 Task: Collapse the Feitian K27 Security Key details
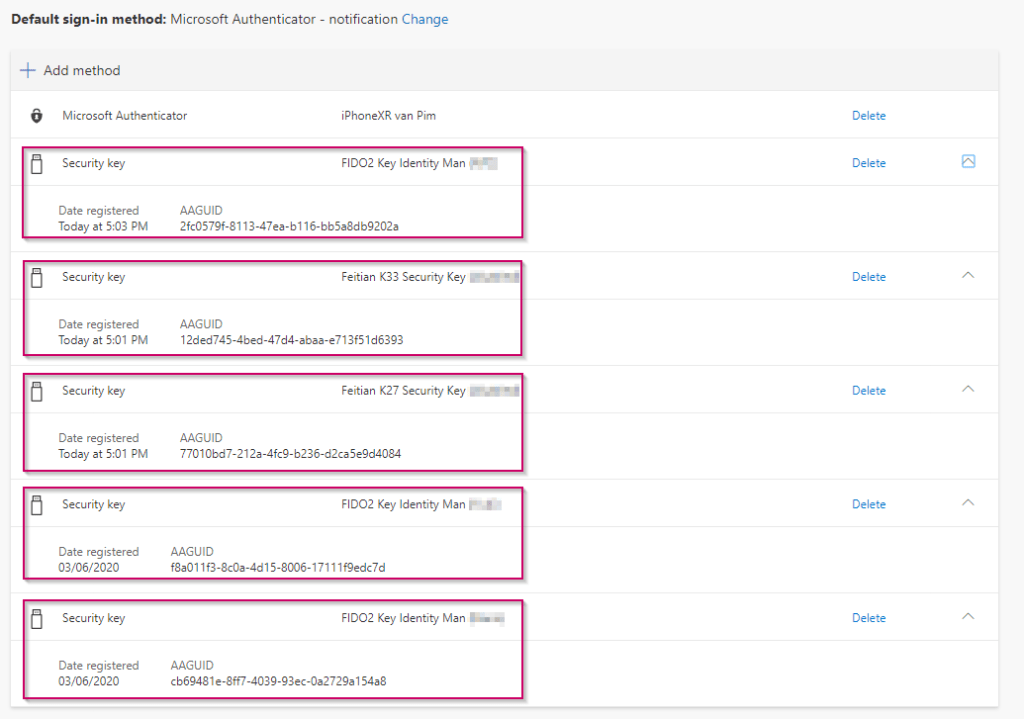967,389
